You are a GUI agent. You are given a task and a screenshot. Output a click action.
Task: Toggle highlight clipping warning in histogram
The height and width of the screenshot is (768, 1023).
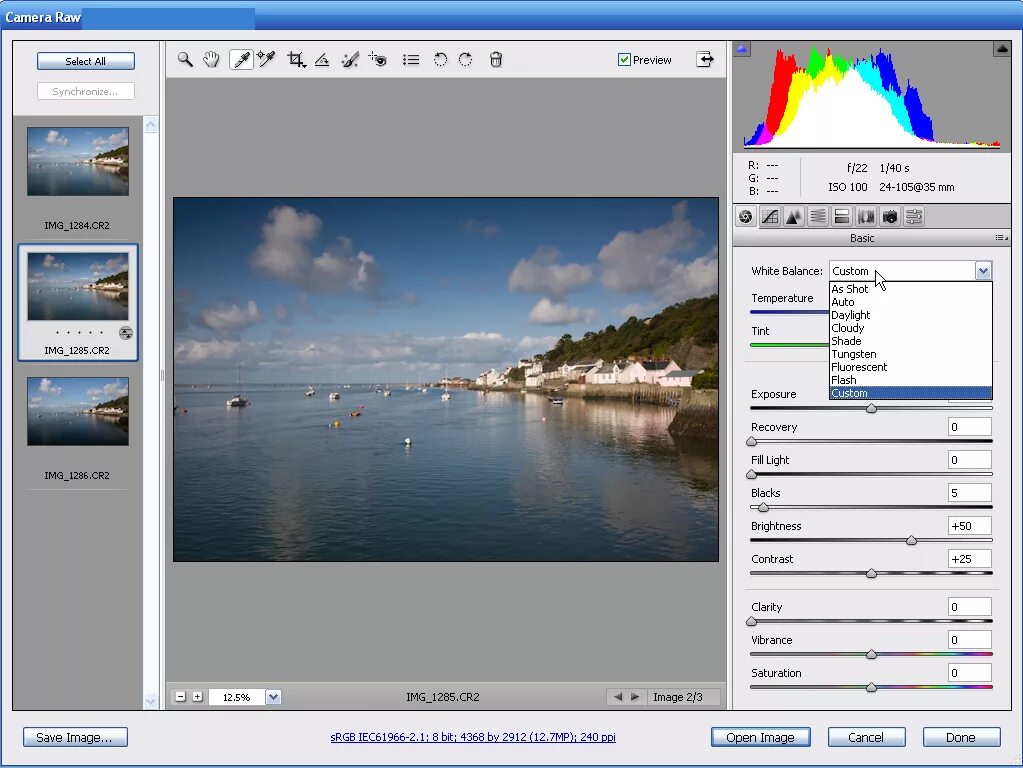(x=1002, y=48)
